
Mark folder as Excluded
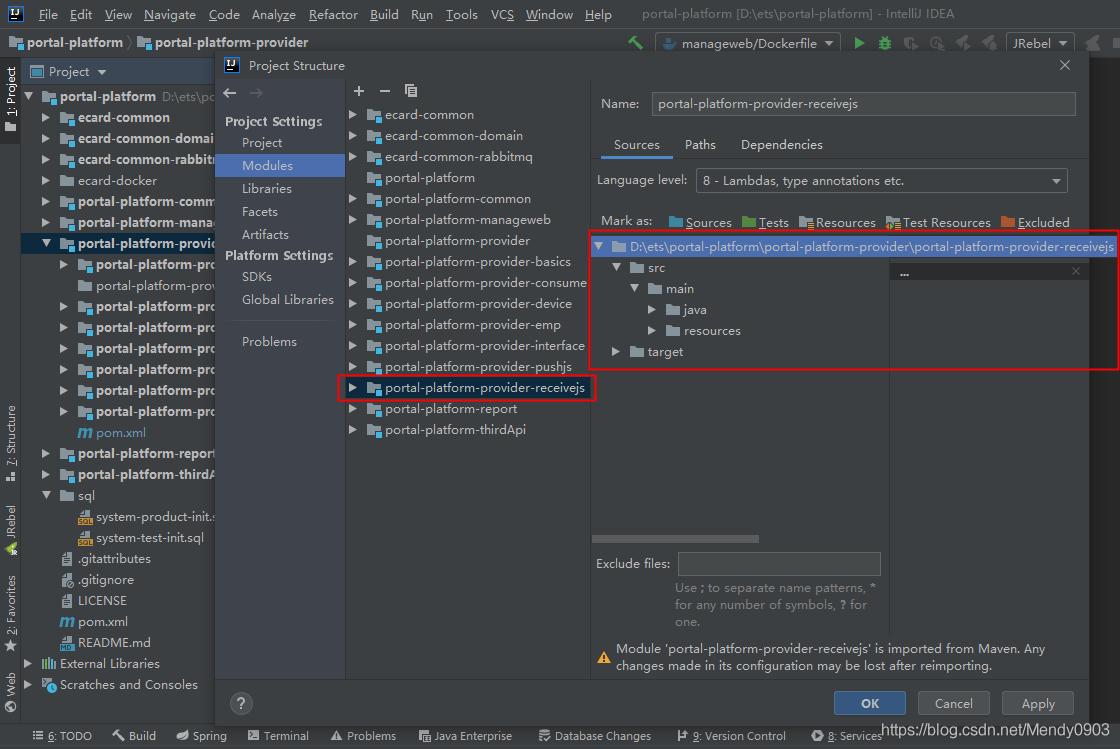(x=1035, y=223)
